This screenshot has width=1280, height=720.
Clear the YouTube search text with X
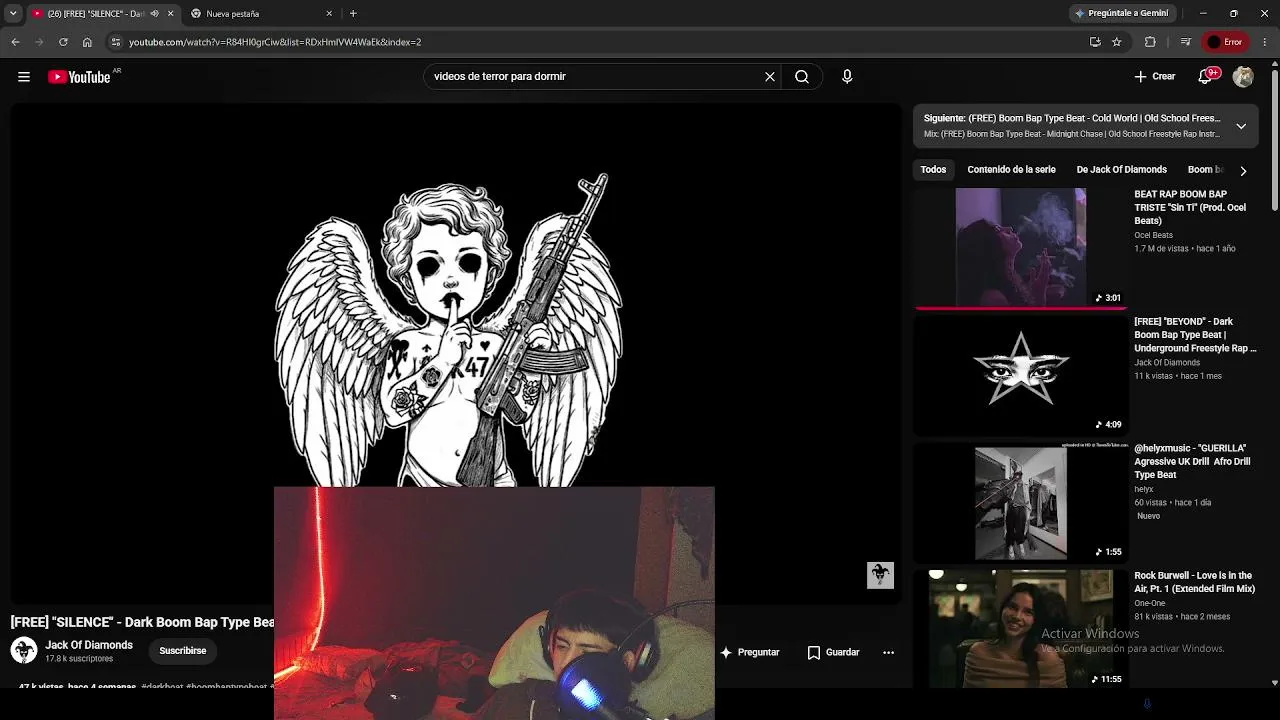[x=770, y=76]
